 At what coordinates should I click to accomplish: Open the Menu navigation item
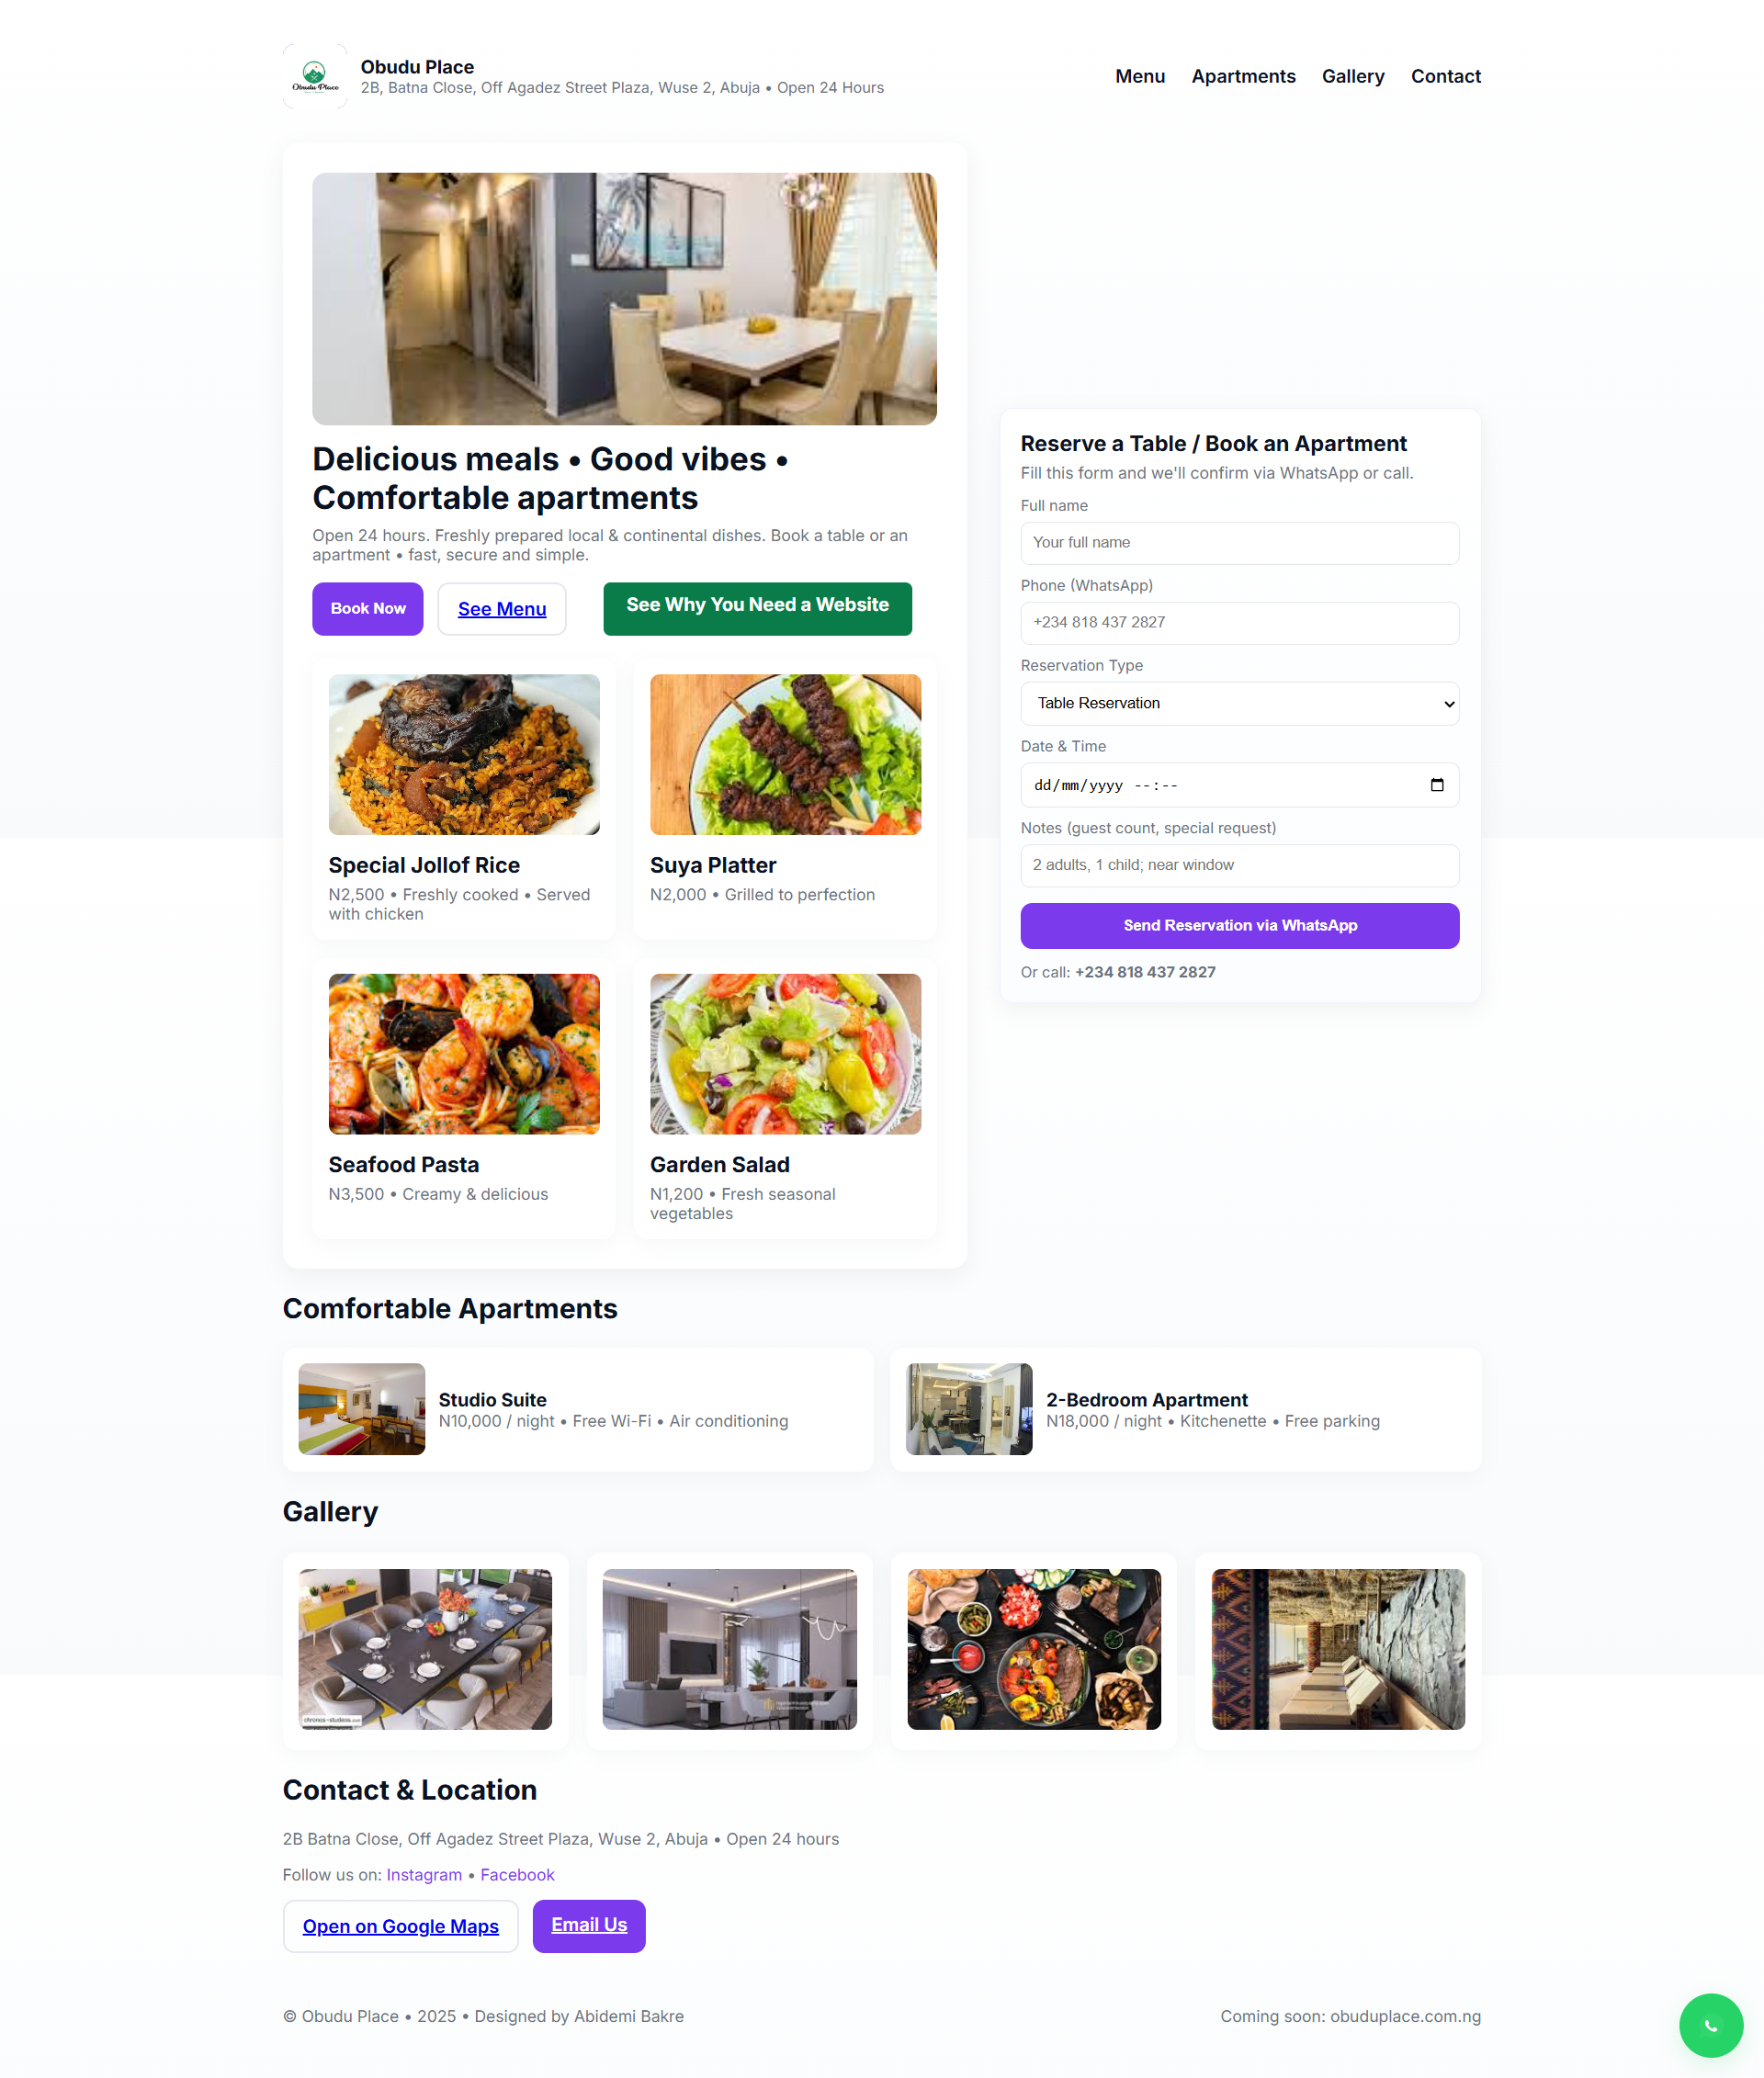pyautogui.click(x=1140, y=76)
